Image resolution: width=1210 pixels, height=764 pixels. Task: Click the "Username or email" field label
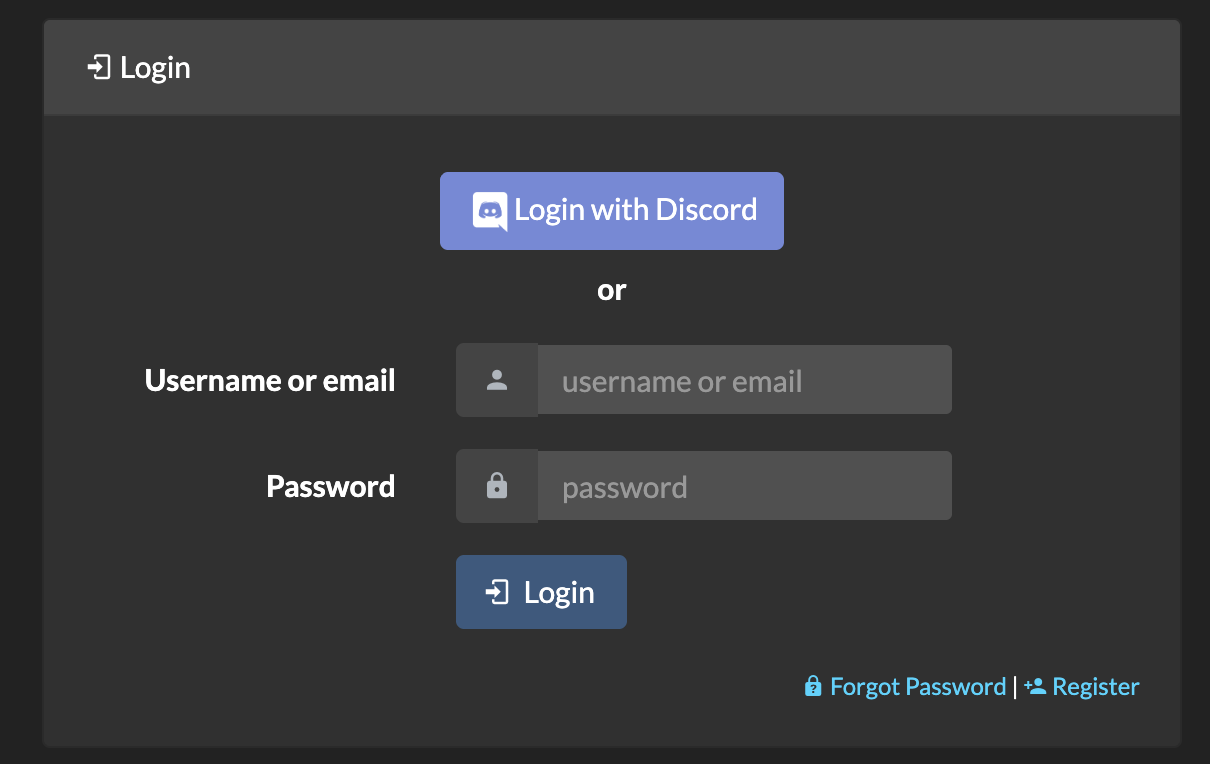coord(270,381)
